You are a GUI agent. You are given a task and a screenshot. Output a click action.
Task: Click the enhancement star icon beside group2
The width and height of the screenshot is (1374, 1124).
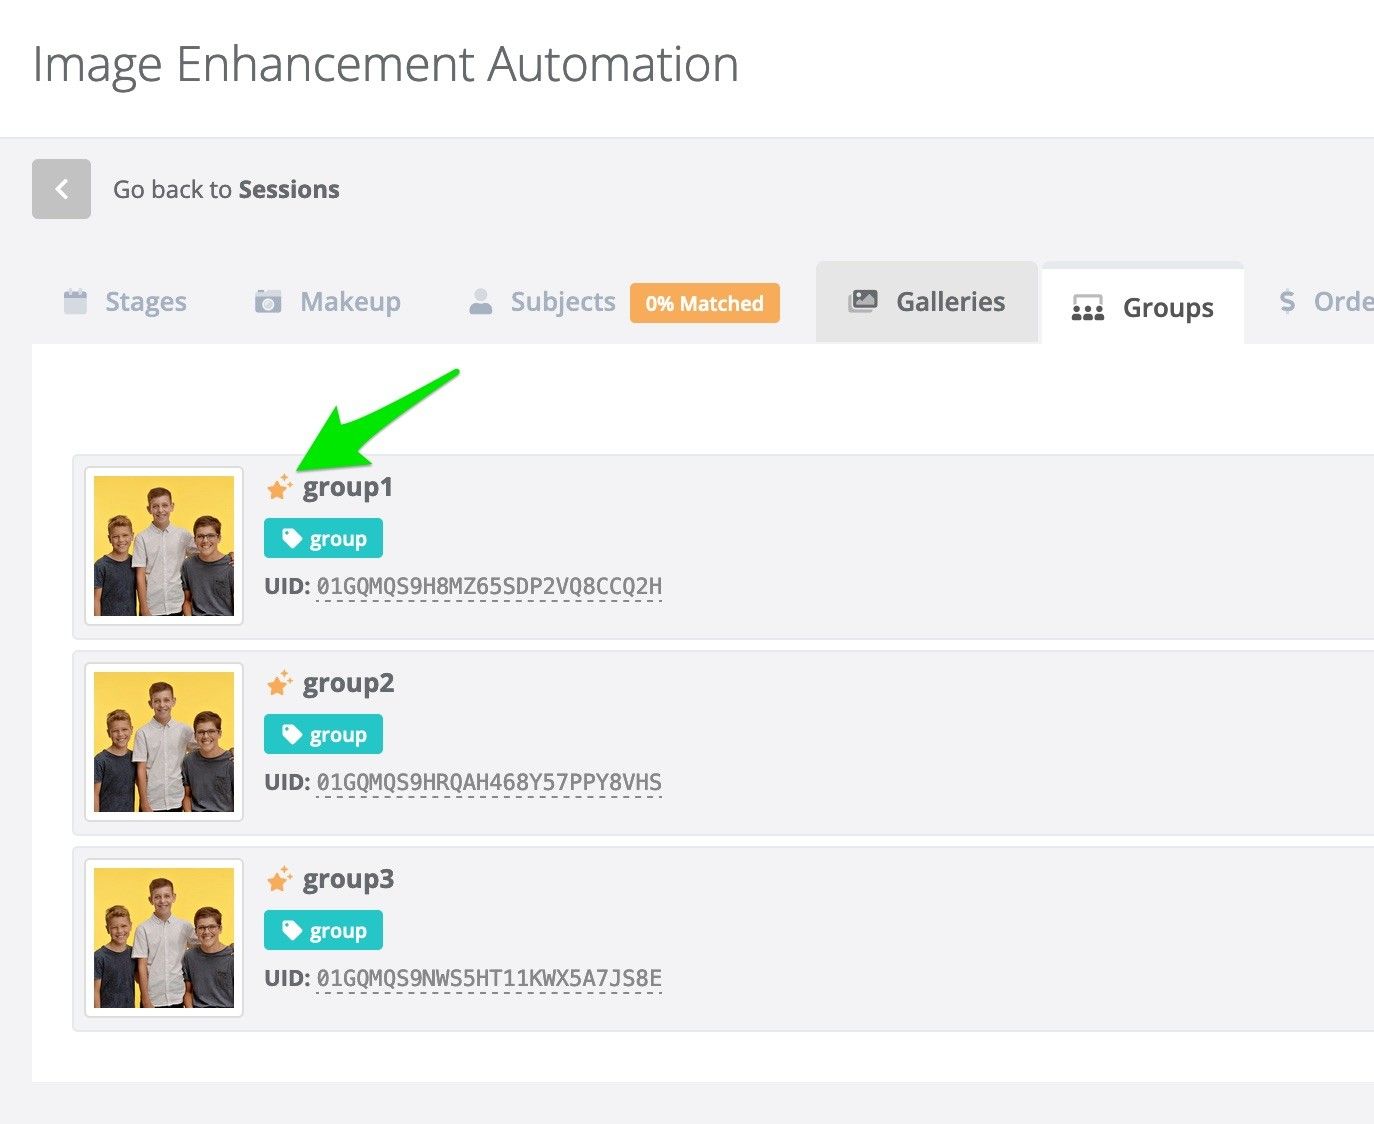(x=279, y=683)
